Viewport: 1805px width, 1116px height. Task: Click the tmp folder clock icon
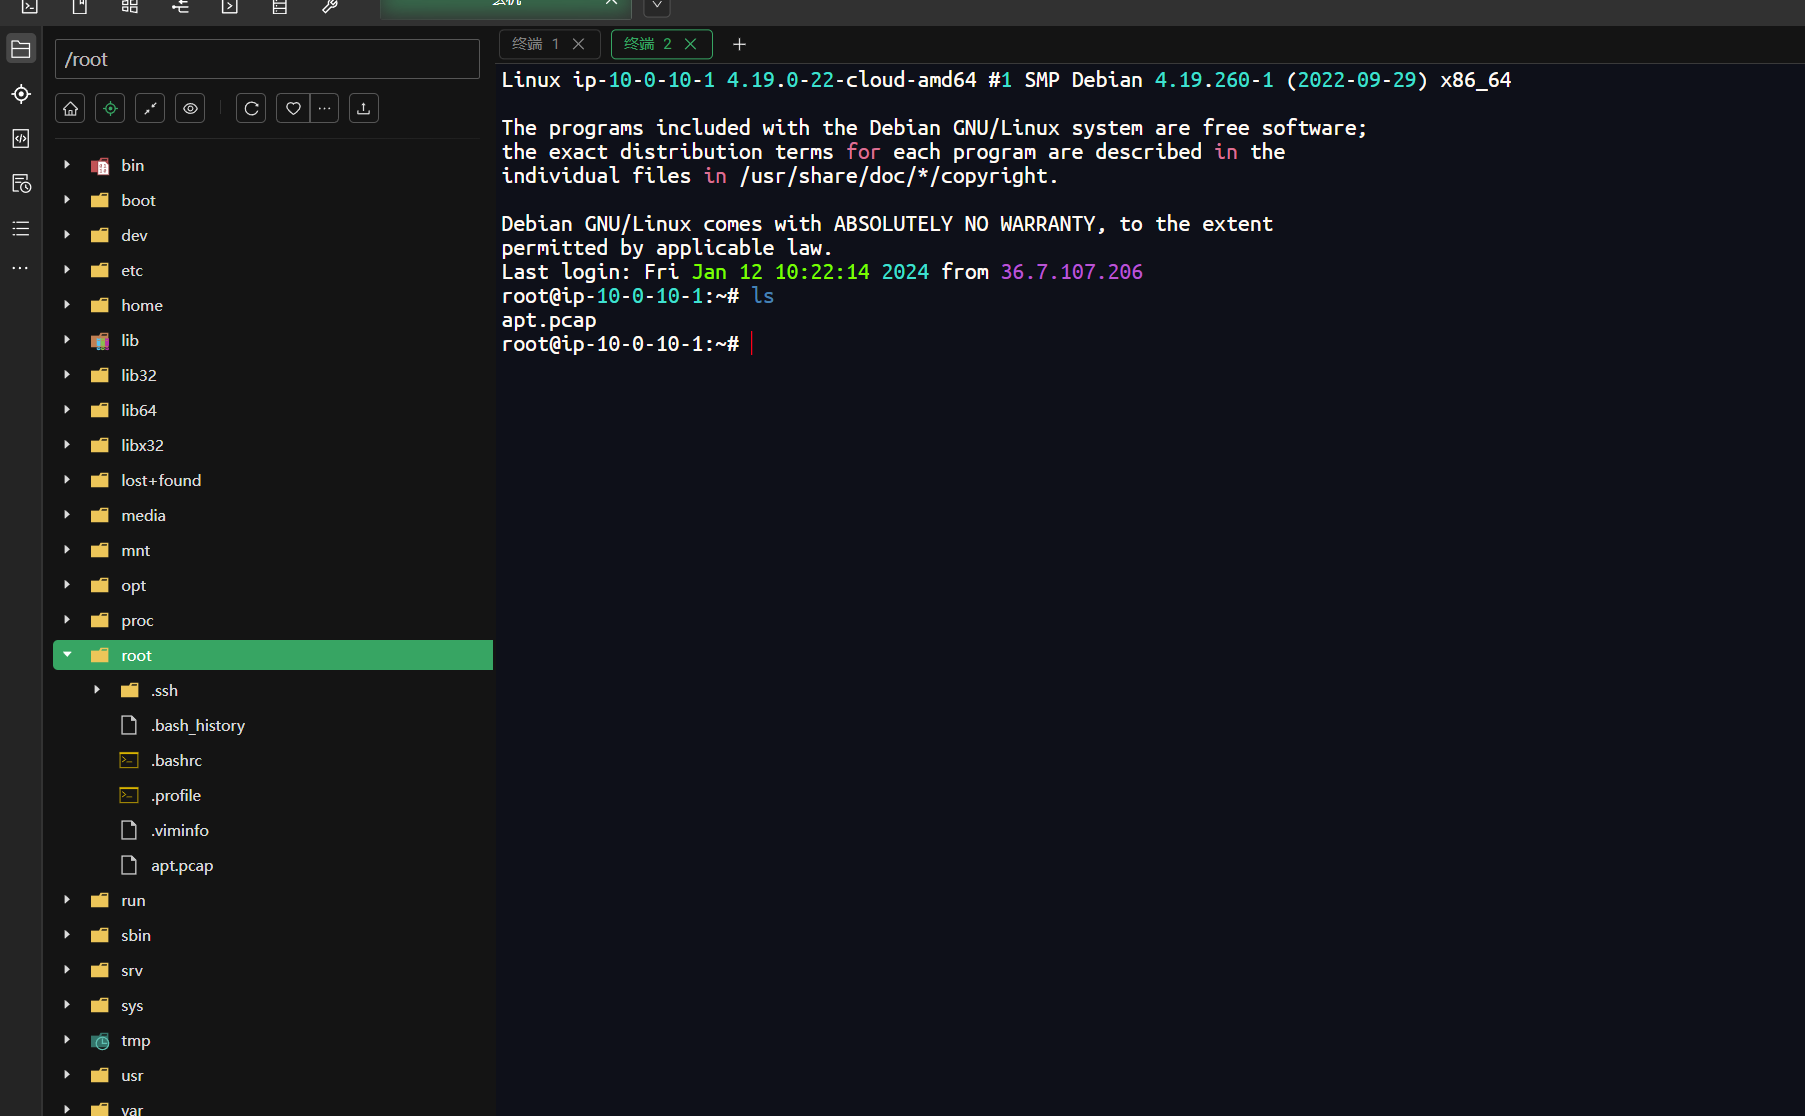100,1041
